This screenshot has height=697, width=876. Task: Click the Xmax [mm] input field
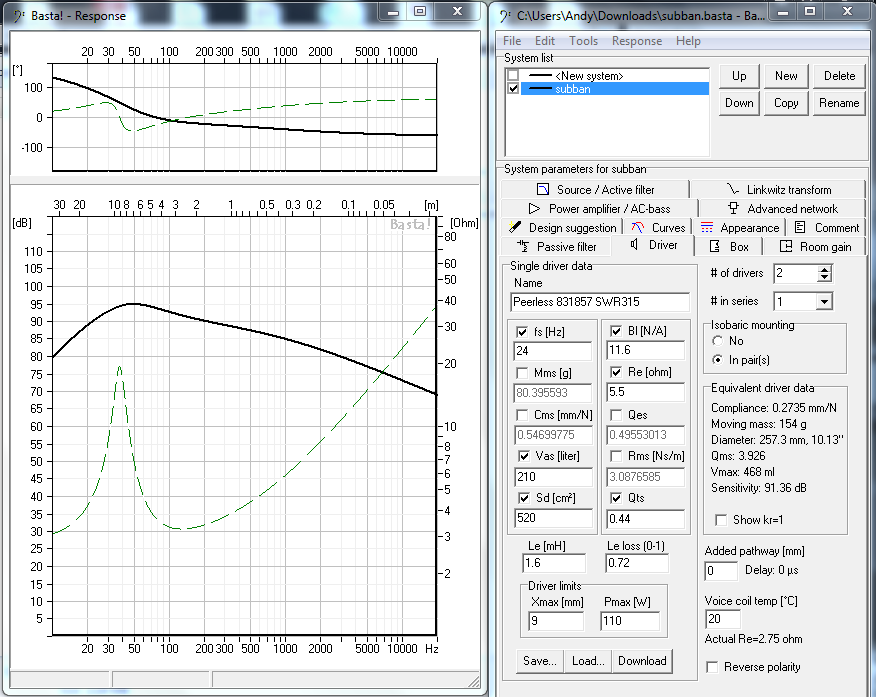(556, 621)
